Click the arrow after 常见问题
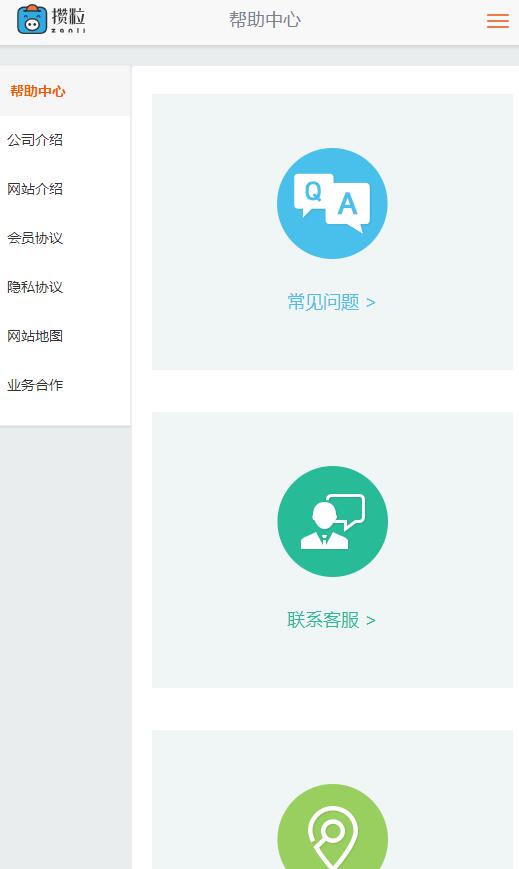Image resolution: width=519 pixels, height=869 pixels. (x=371, y=303)
